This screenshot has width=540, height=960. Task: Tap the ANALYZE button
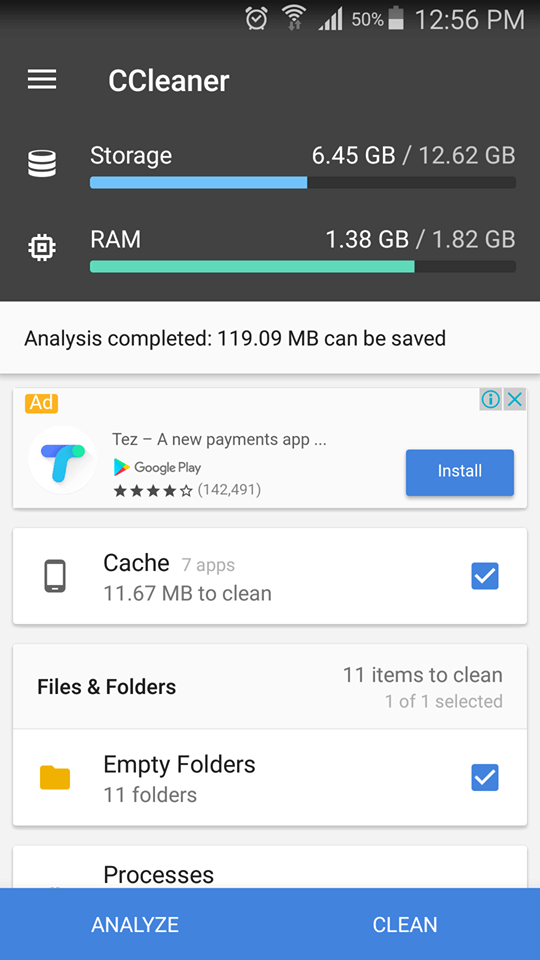(x=135, y=924)
